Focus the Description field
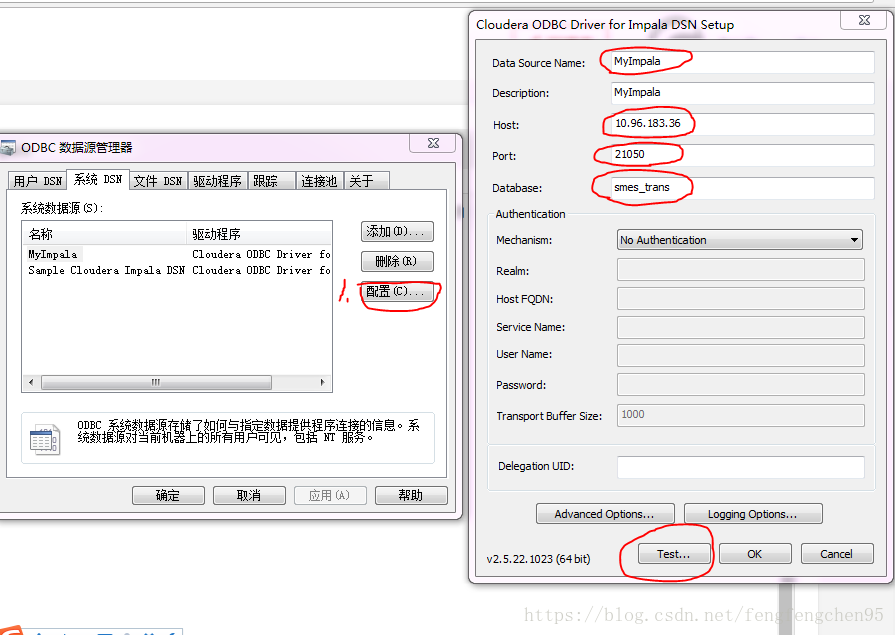 click(x=742, y=93)
